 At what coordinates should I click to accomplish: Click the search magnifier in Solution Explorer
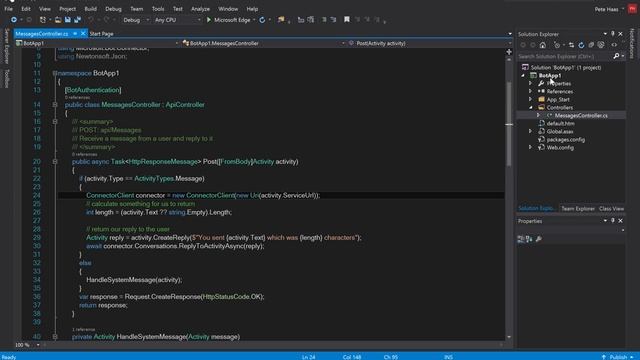(616, 56)
